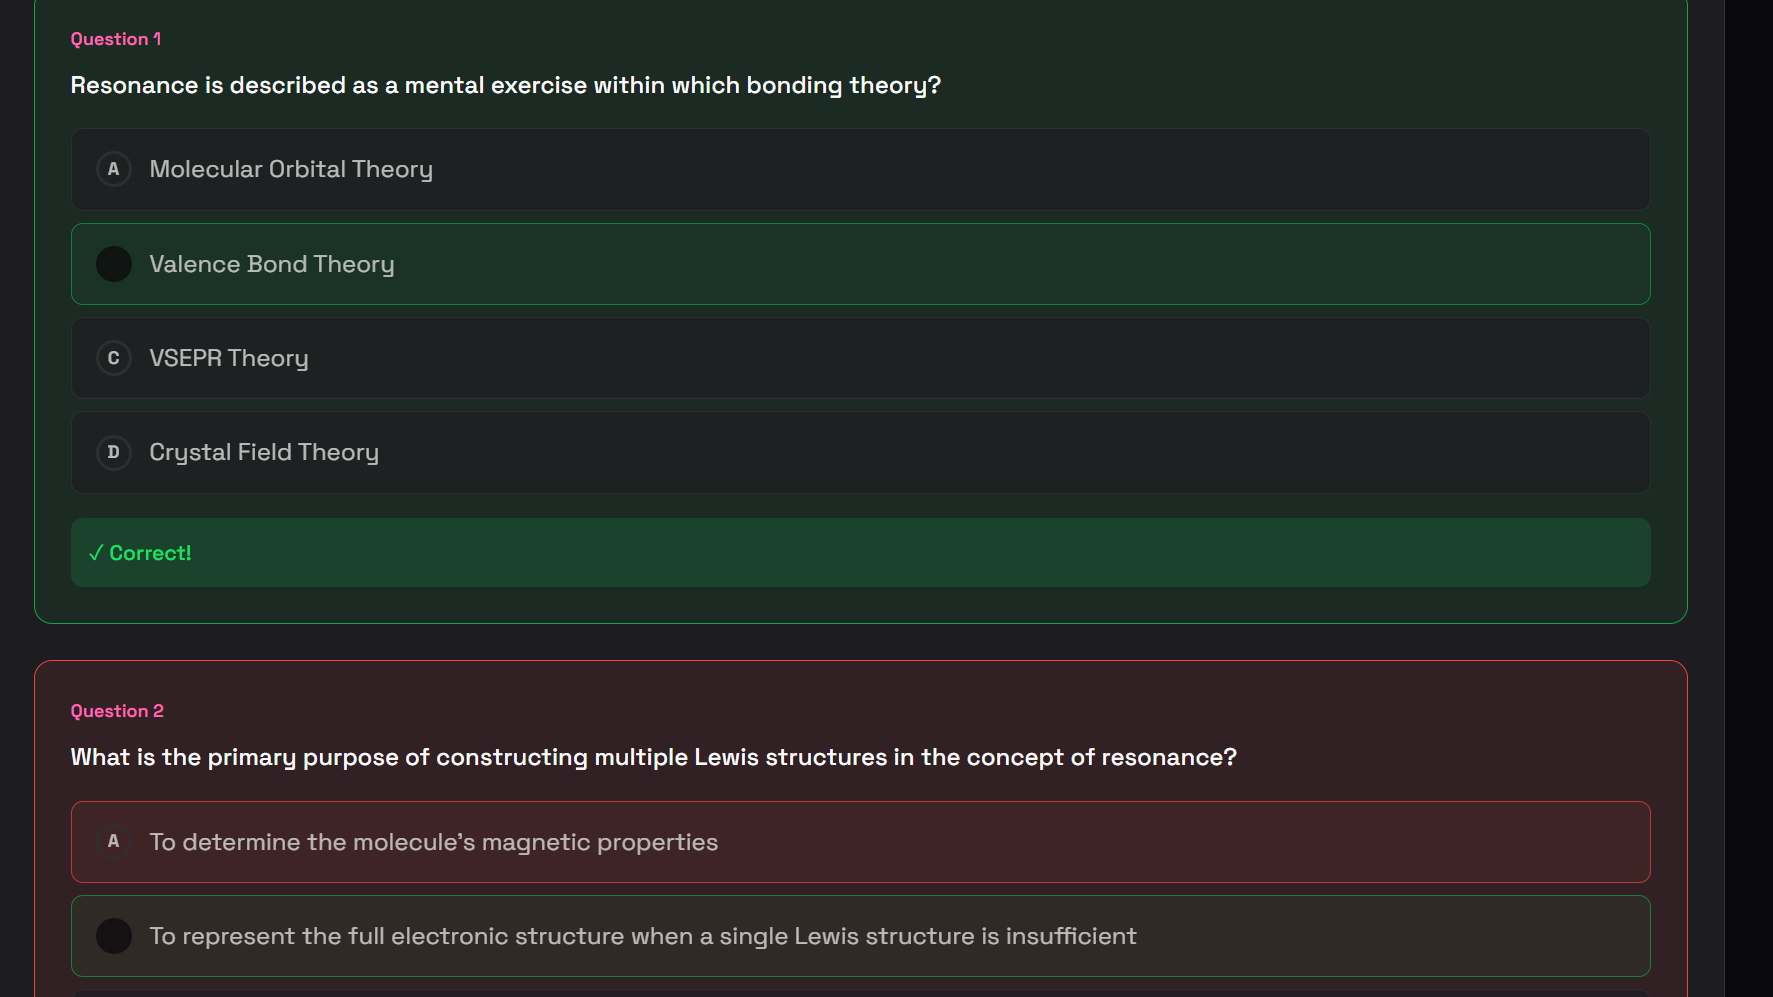Click the dark circle beside full electronic structure answer

113,936
